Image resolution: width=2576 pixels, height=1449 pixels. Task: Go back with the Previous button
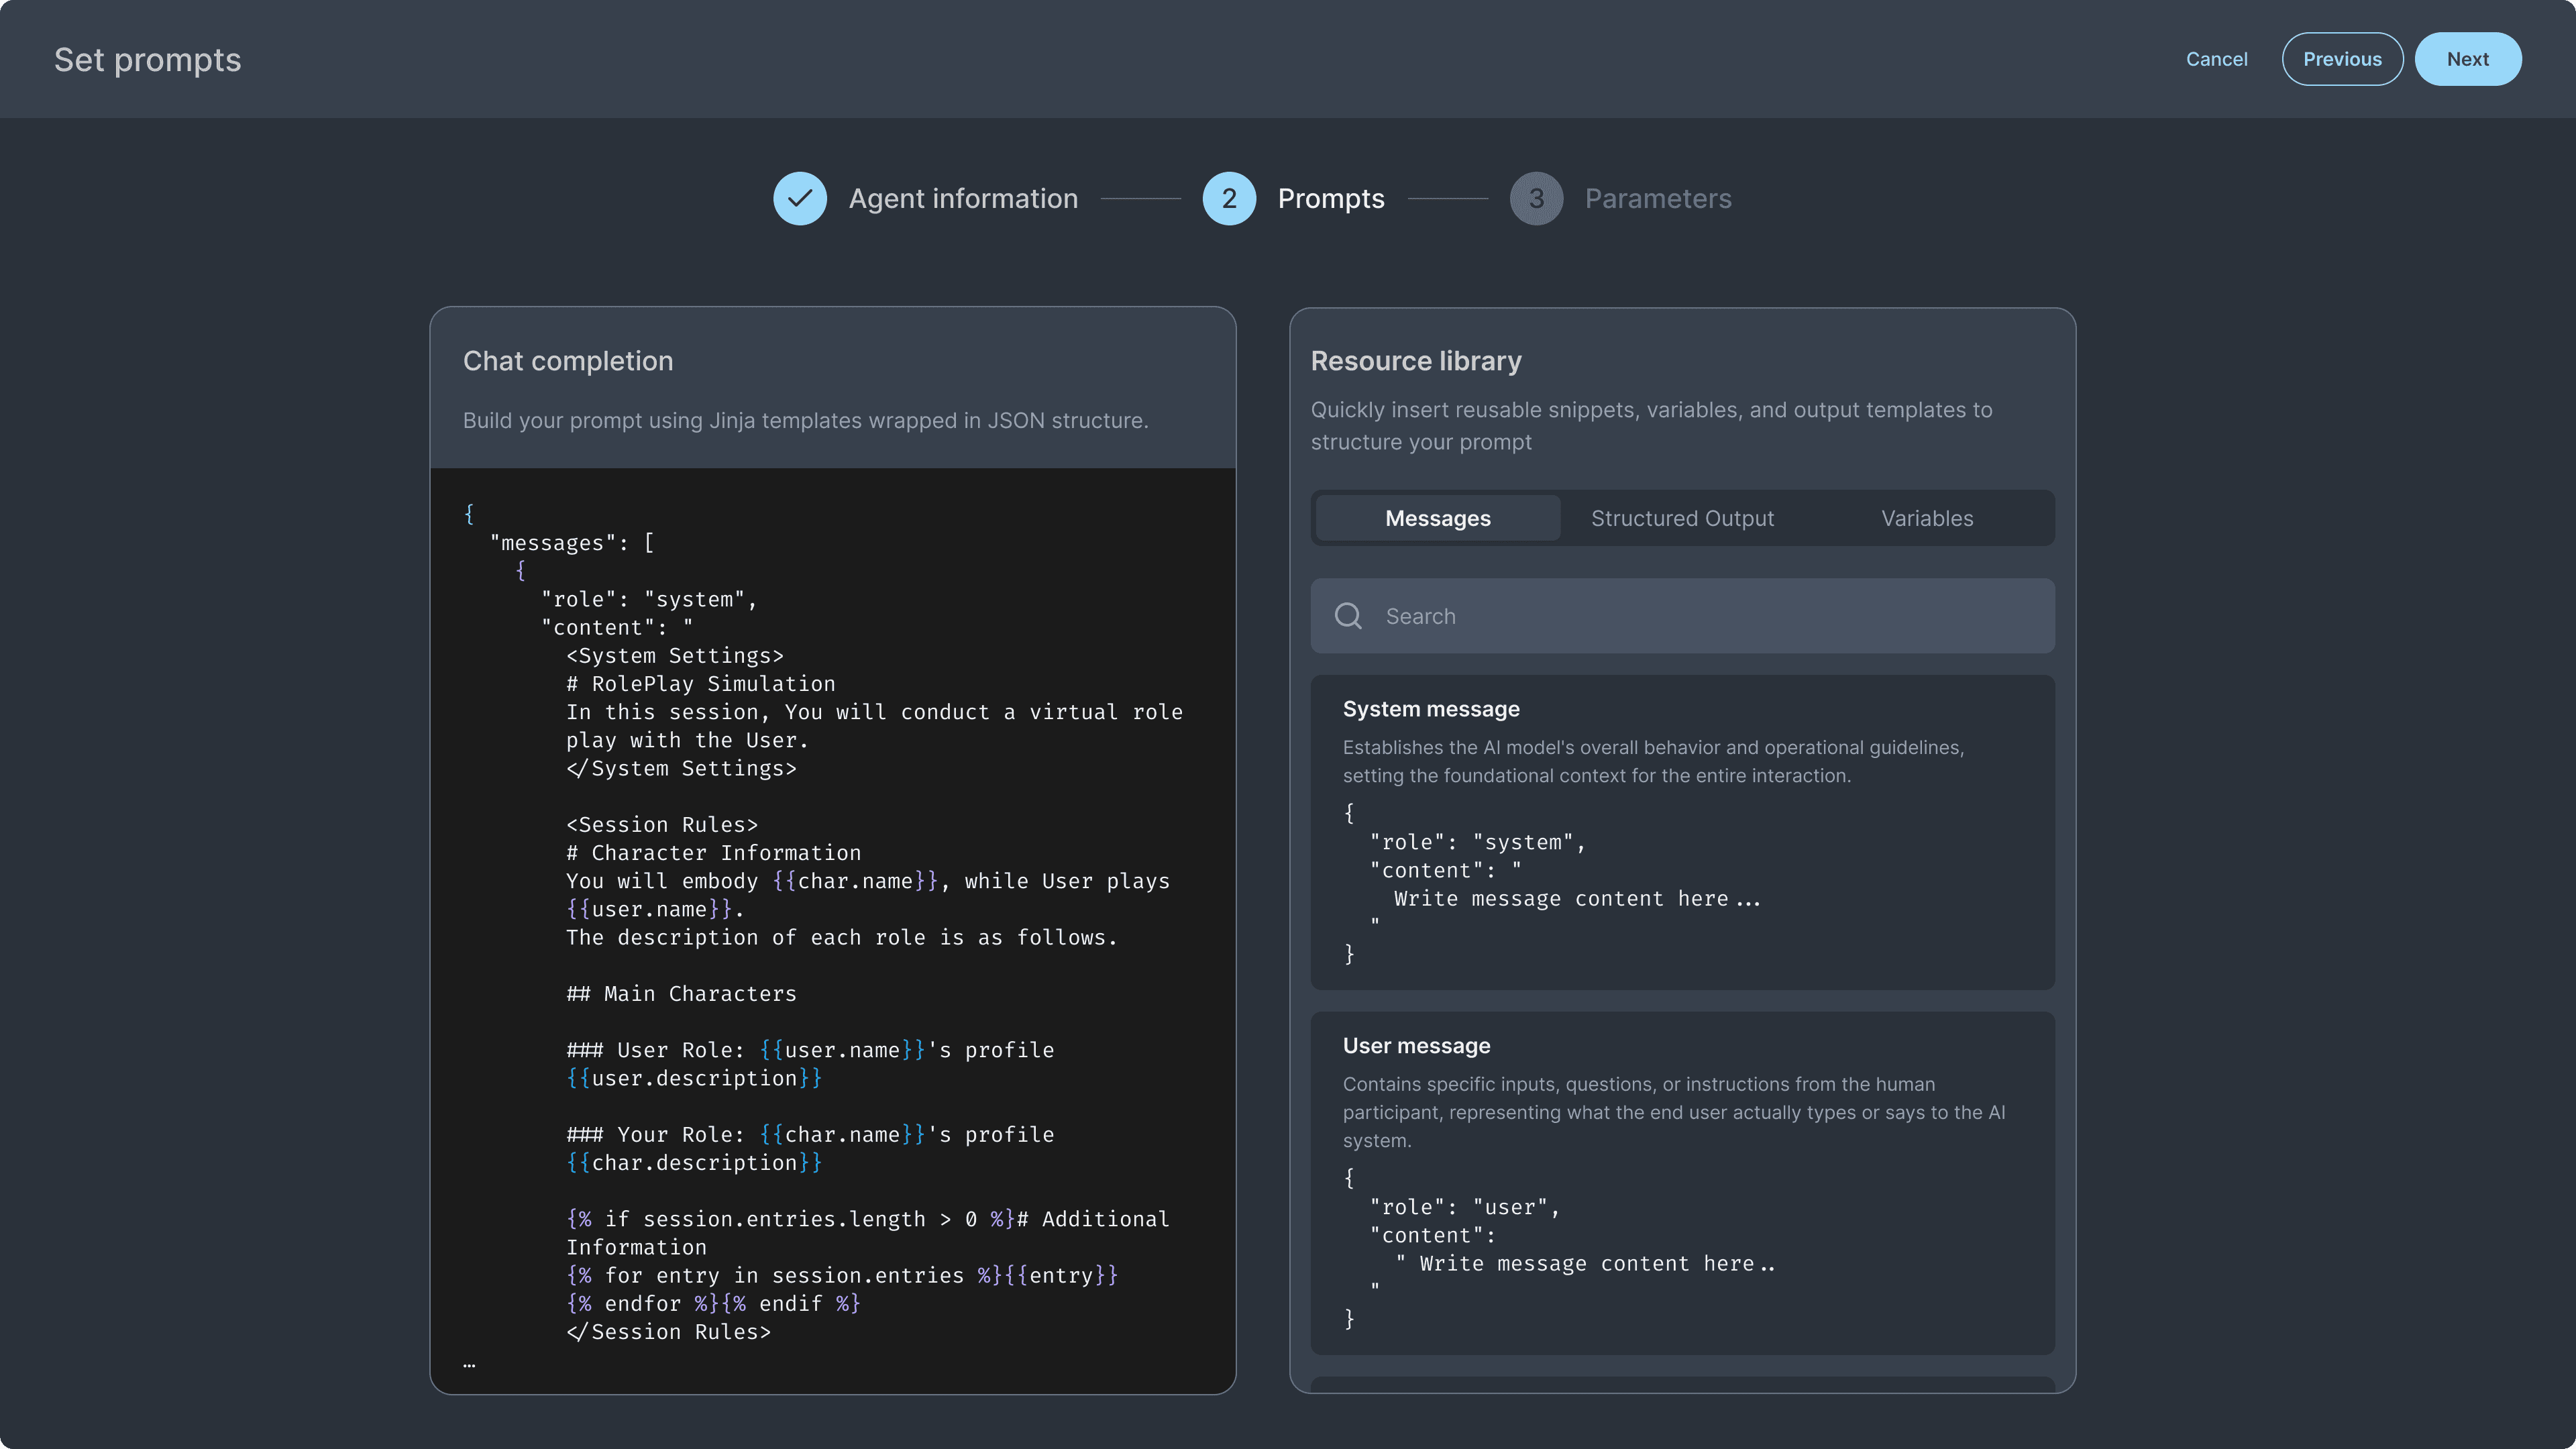[2341, 59]
